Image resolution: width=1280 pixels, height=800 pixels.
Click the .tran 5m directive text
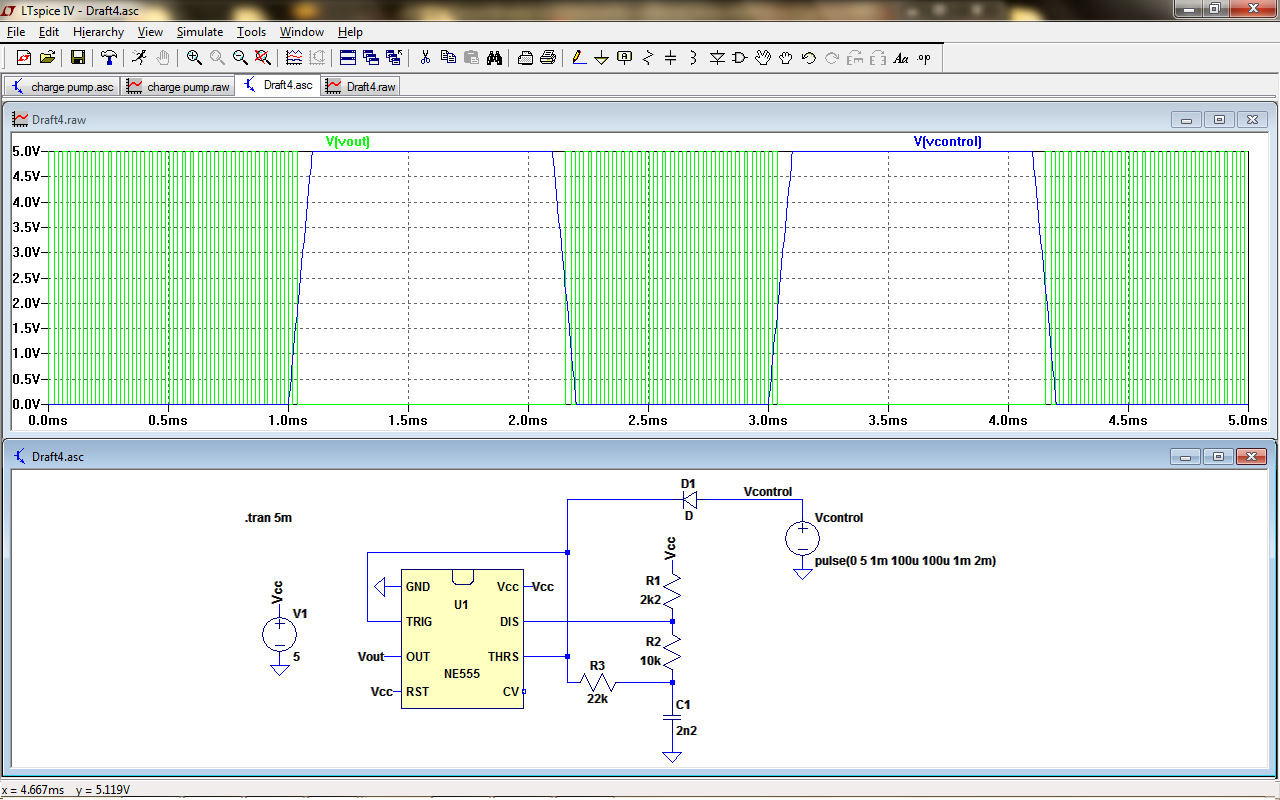[268, 519]
